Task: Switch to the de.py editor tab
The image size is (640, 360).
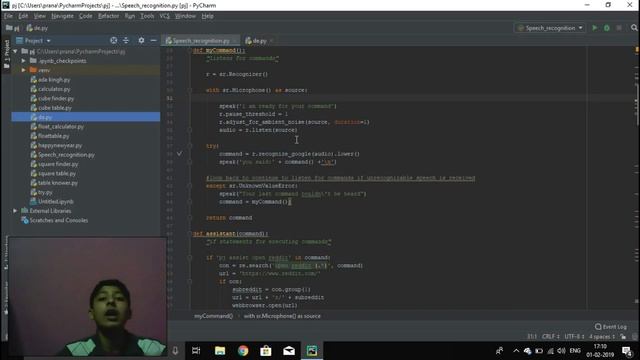Action: point(259,40)
